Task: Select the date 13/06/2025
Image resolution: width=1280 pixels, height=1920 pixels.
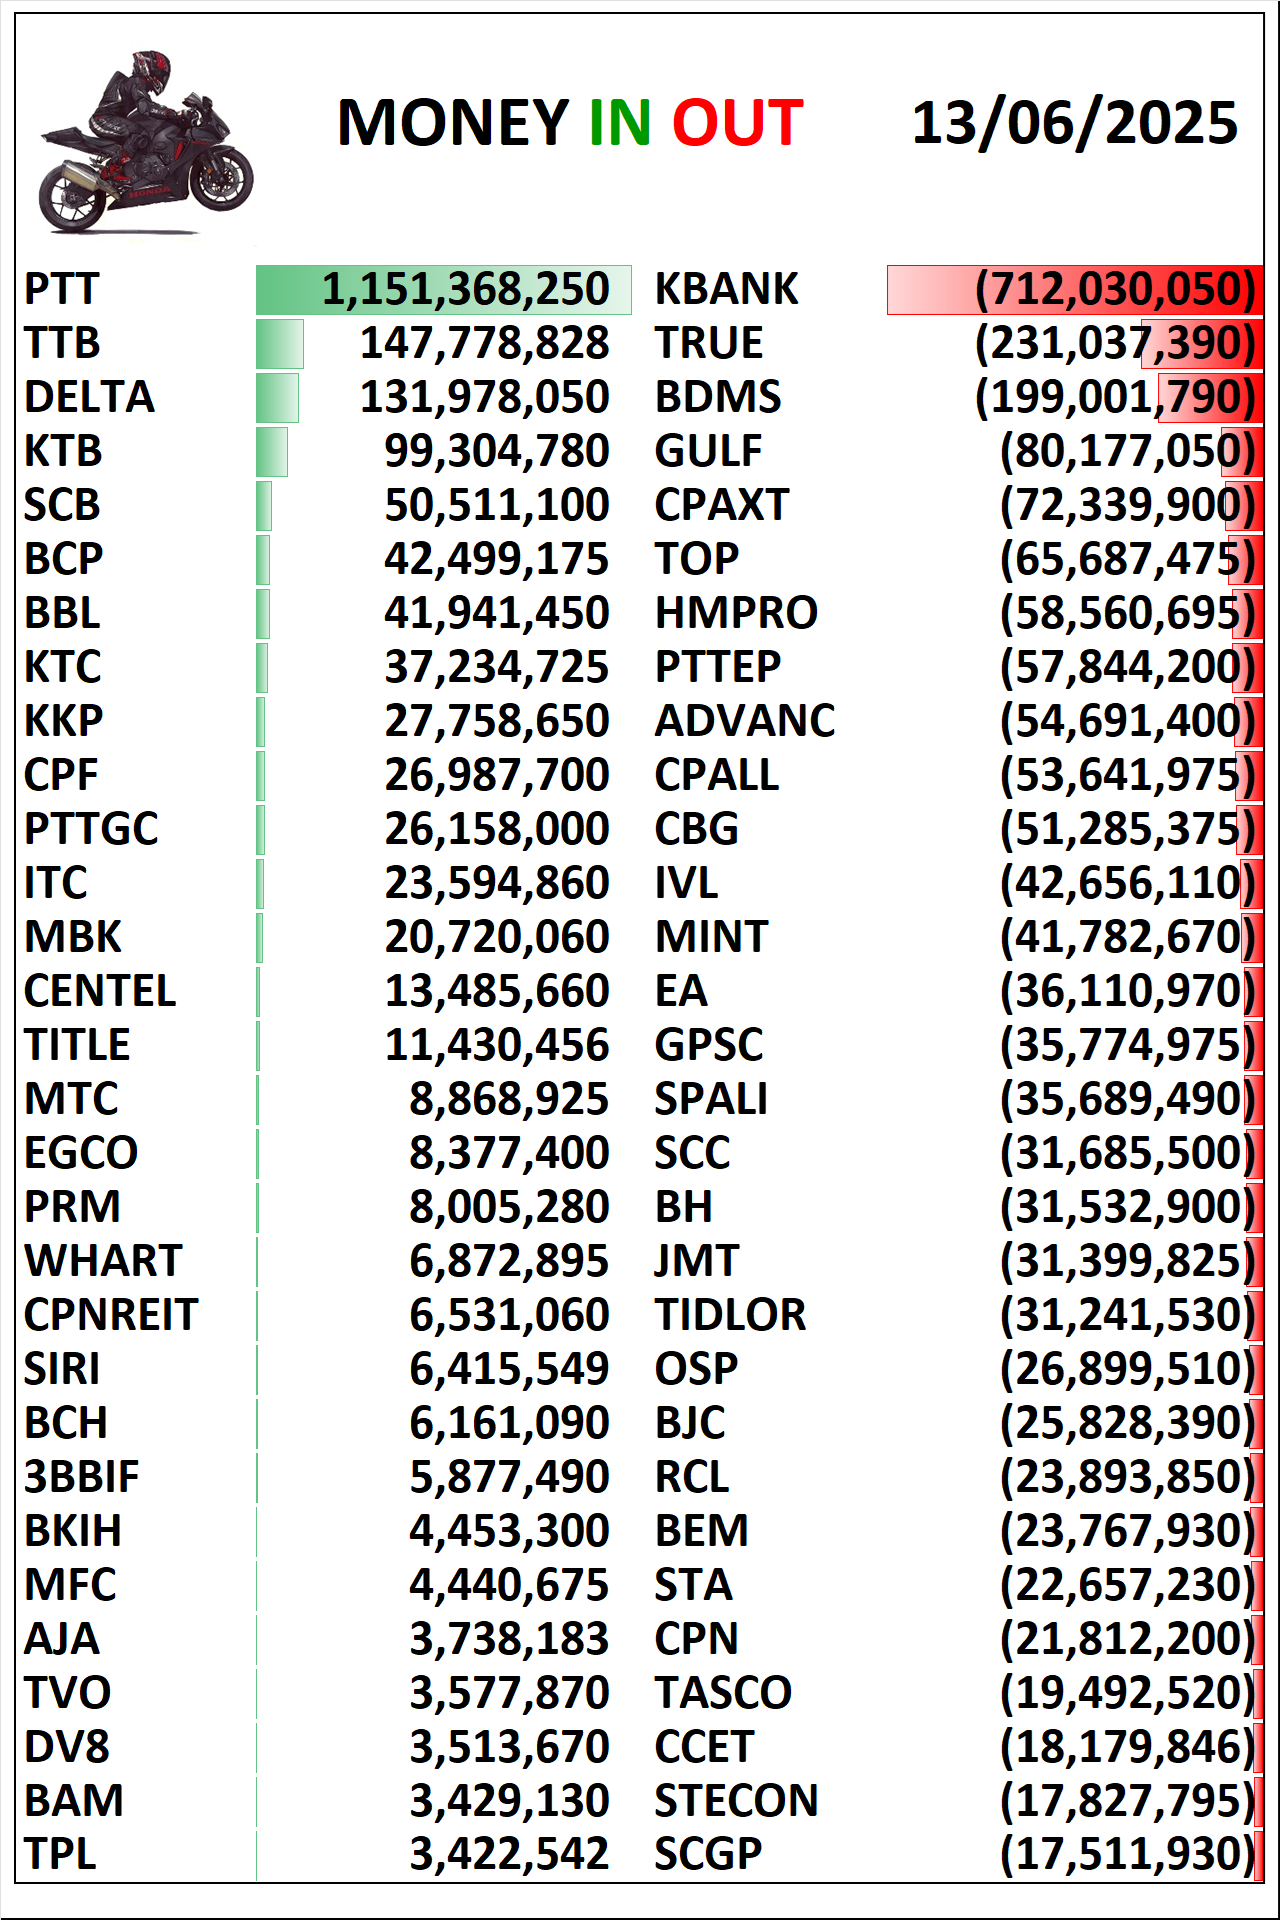Action: (x=1075, y=123)
